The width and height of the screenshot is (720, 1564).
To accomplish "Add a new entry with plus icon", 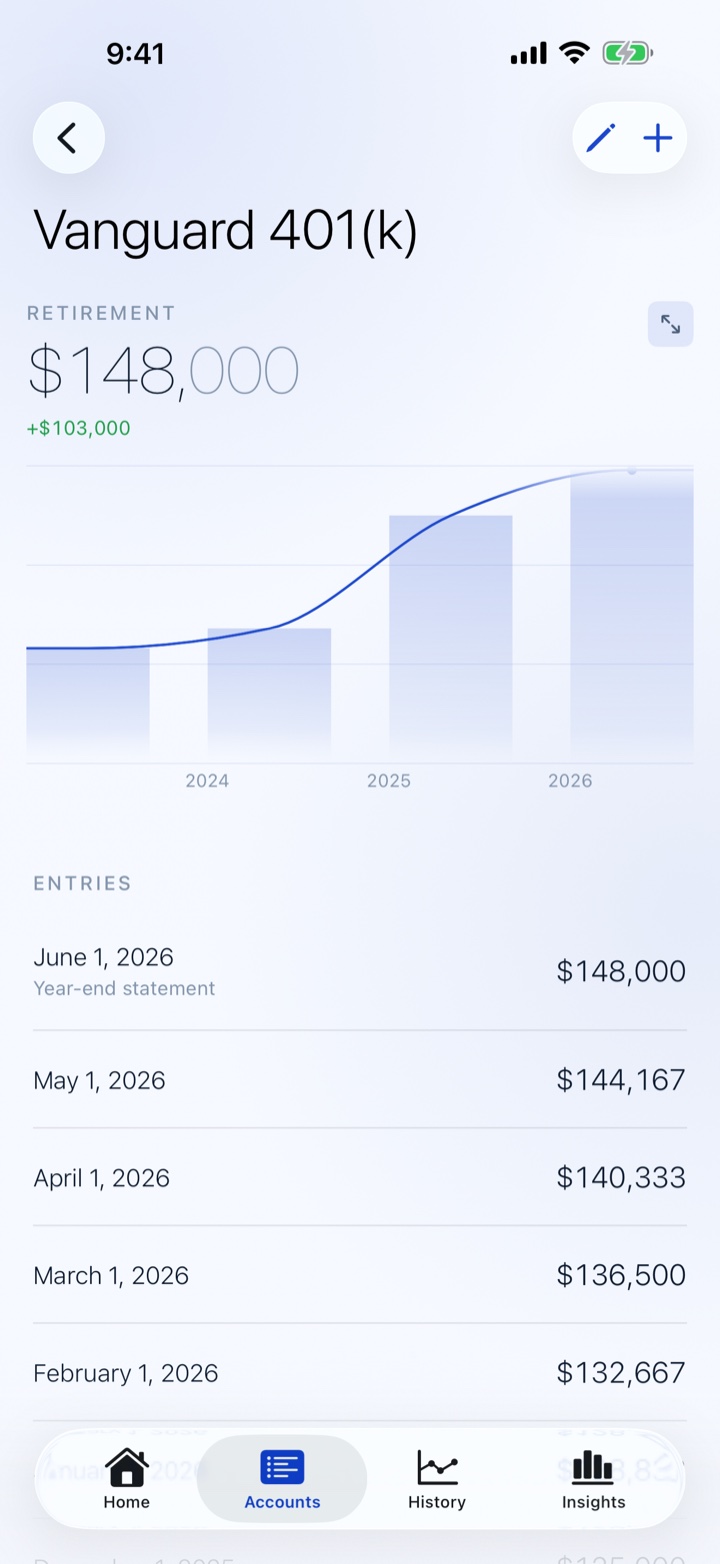I will click(657, 138).
